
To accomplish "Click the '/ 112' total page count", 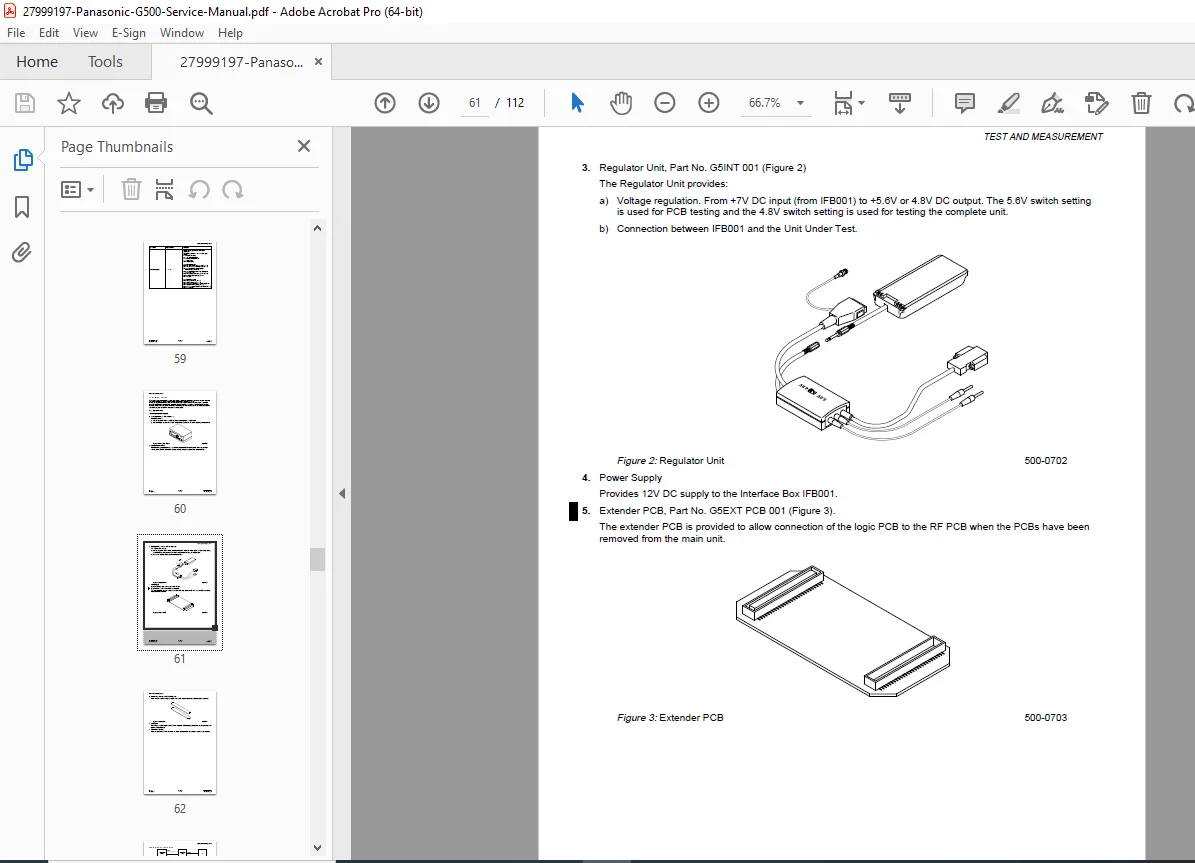I will point(510,103).
